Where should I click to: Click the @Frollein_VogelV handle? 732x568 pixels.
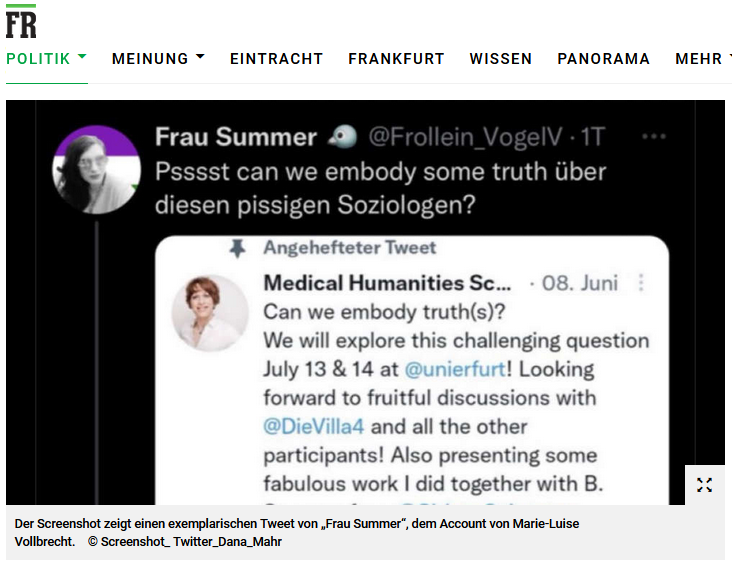(x=465, y=137)
